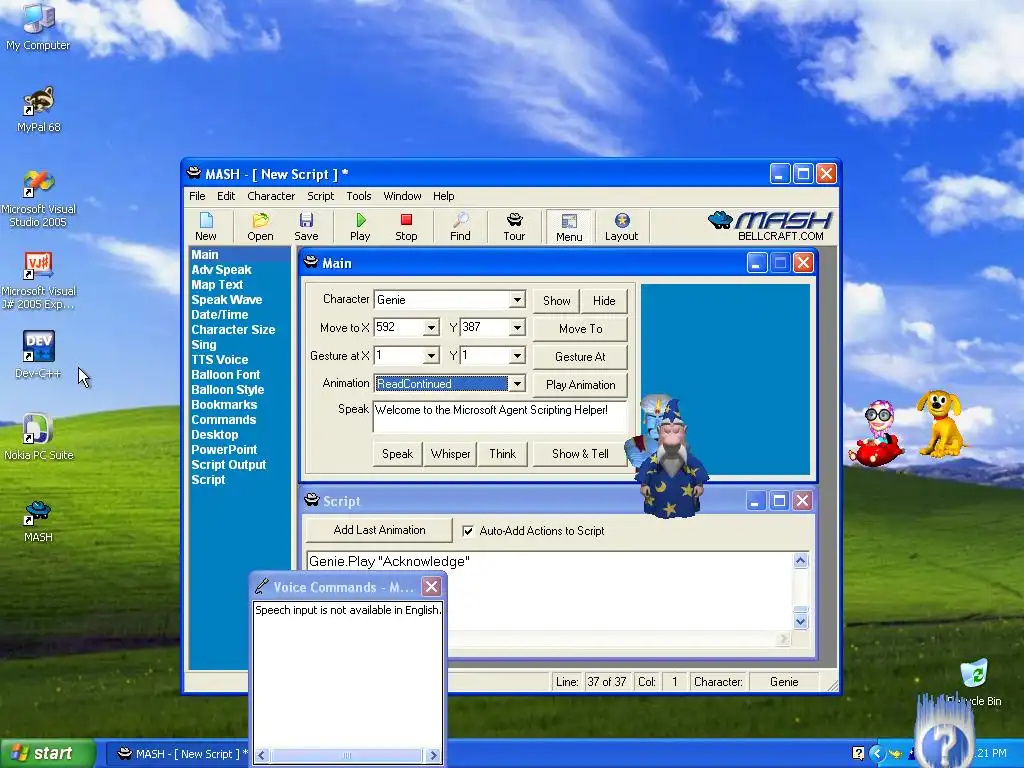Click the Script editor scroll up arrow
Screen dimensions: 1024x768
[x=801, y=561]
